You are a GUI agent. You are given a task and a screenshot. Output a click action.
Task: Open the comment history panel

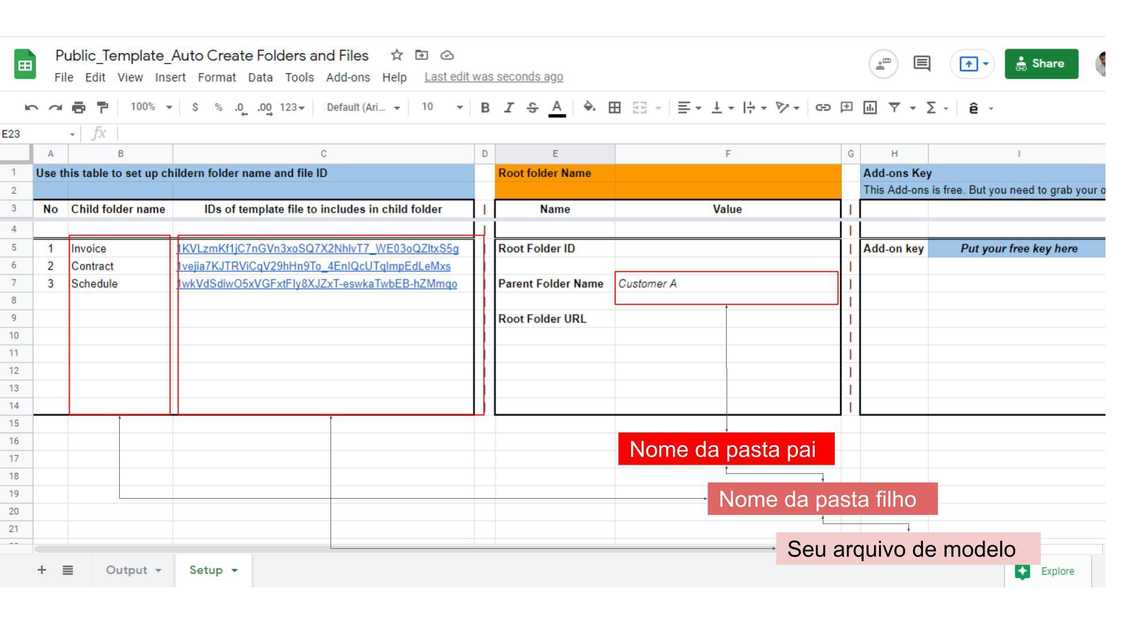tap(922, 64)
